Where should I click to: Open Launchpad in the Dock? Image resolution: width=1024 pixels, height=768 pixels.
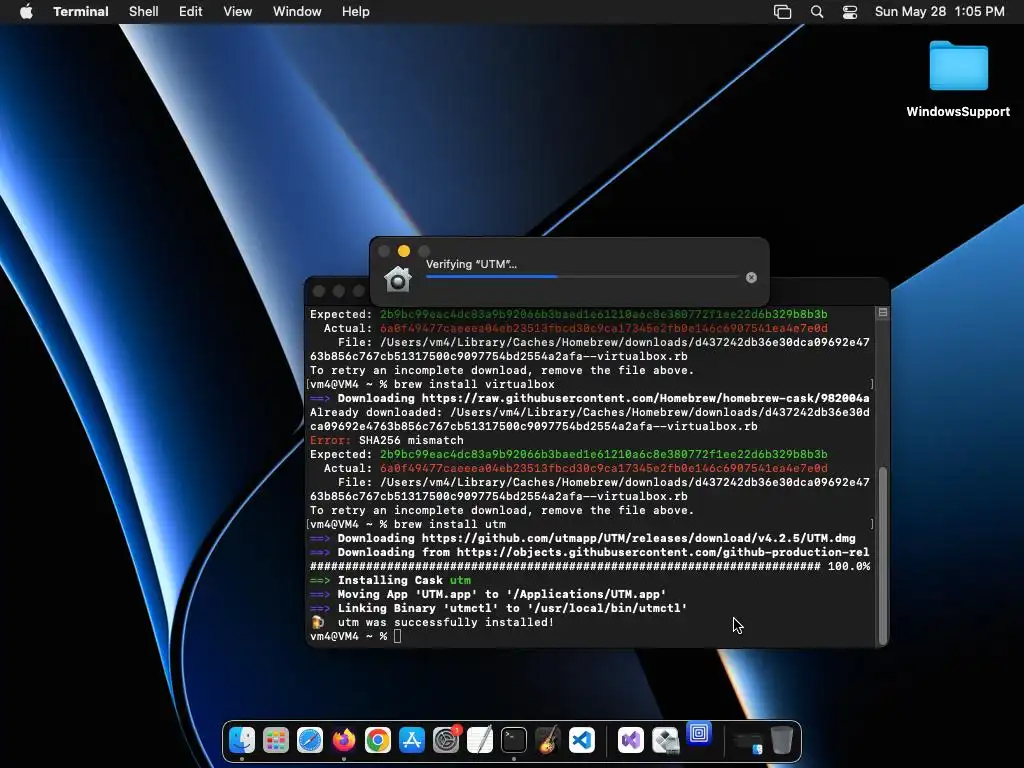276,740
